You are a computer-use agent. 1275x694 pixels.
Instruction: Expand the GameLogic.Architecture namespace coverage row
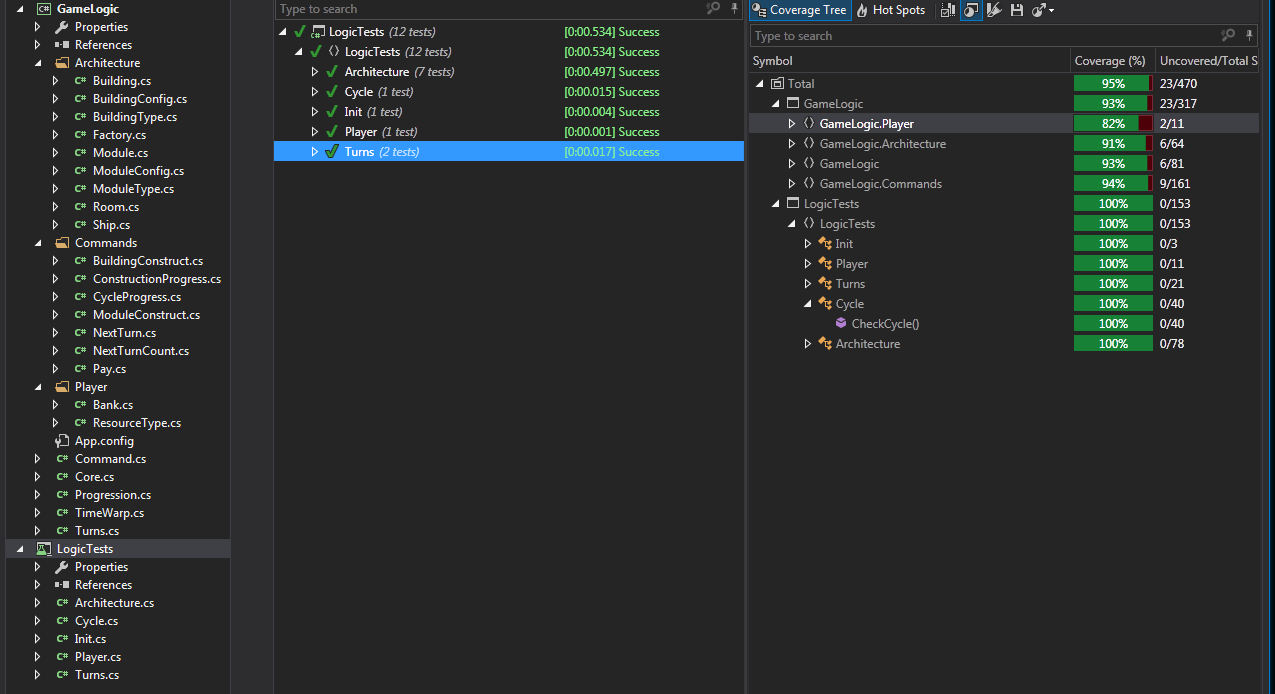point(791,144)
